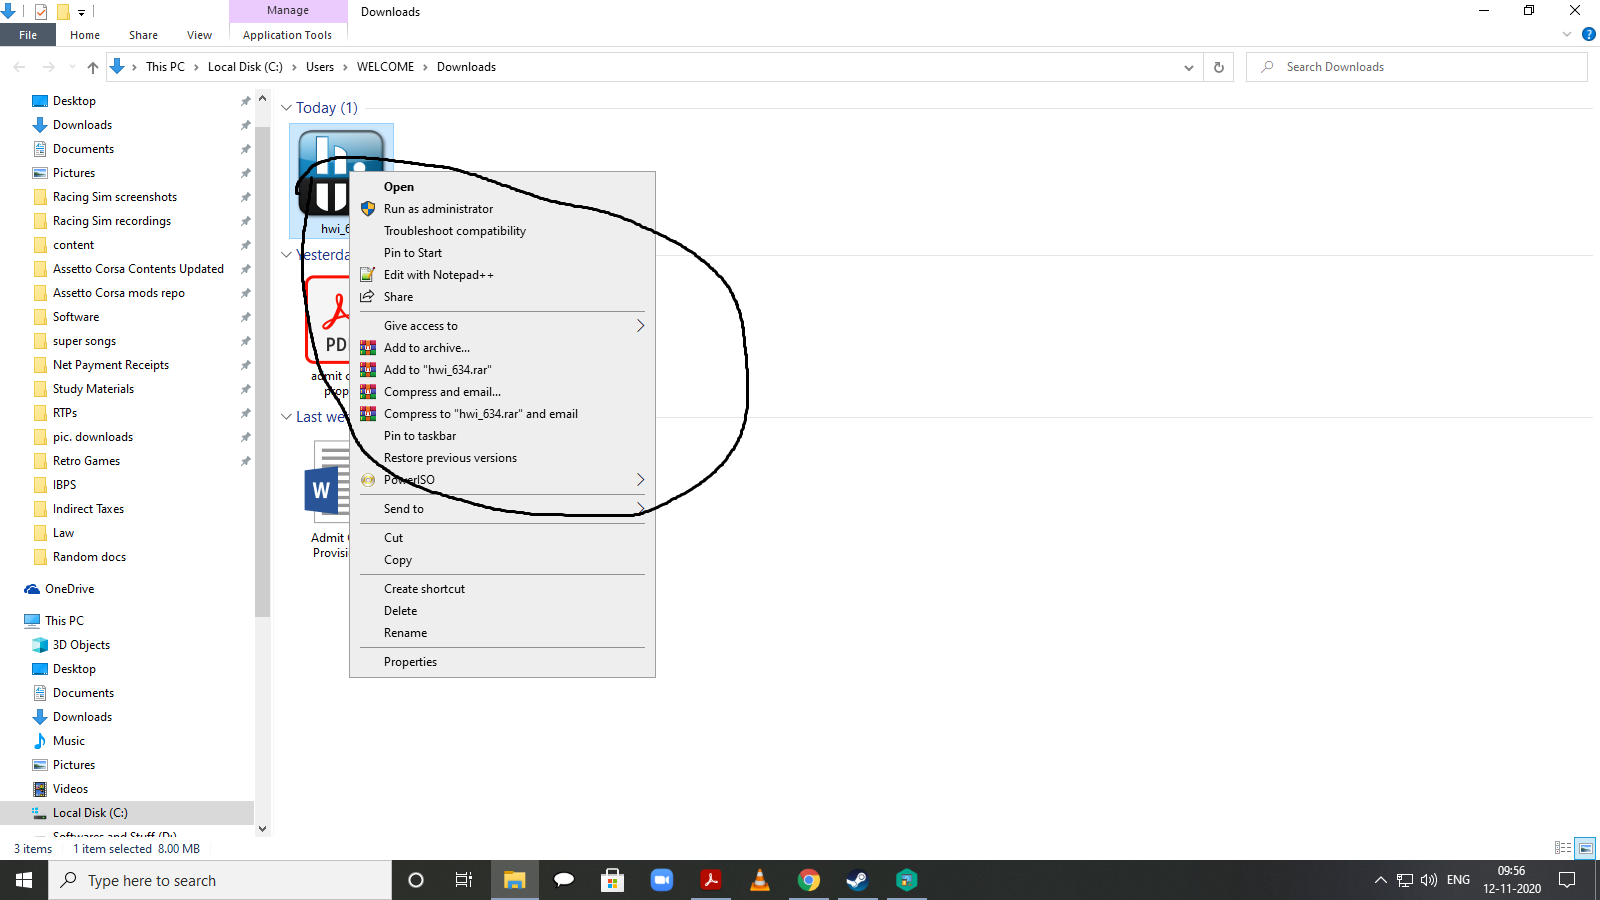Open the Application Tools tab
The width and height of the screenshot is (1600, 900).
click(x=287, y=35)
